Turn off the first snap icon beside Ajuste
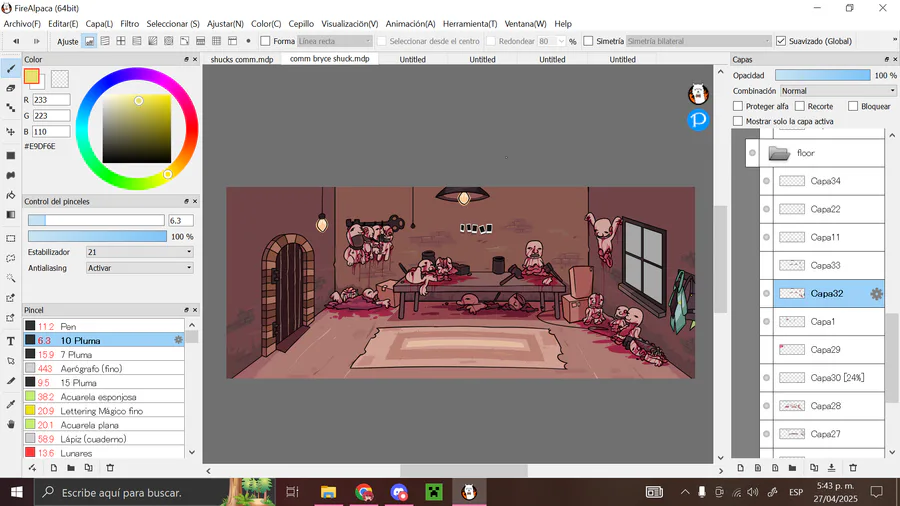 [x=89, y=41]
